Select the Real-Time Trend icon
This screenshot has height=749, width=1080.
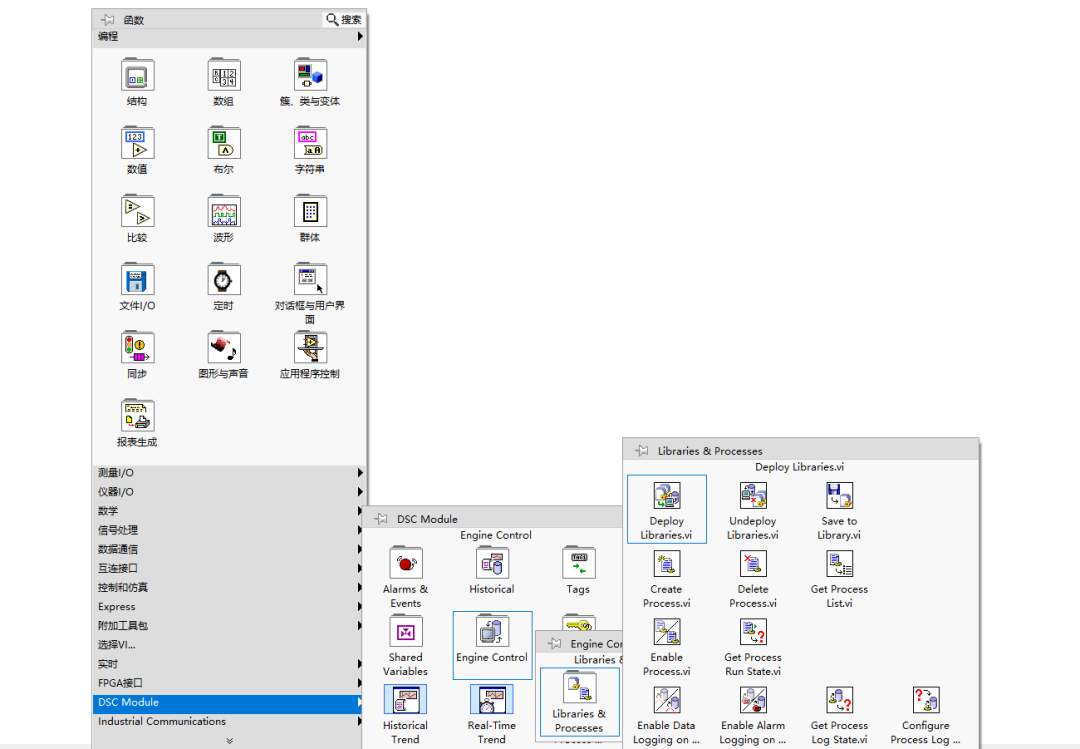492,699
